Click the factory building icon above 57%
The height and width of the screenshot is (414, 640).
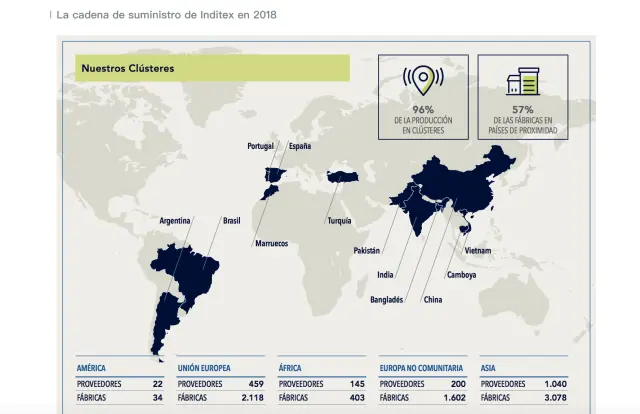(x=523, y=81)
